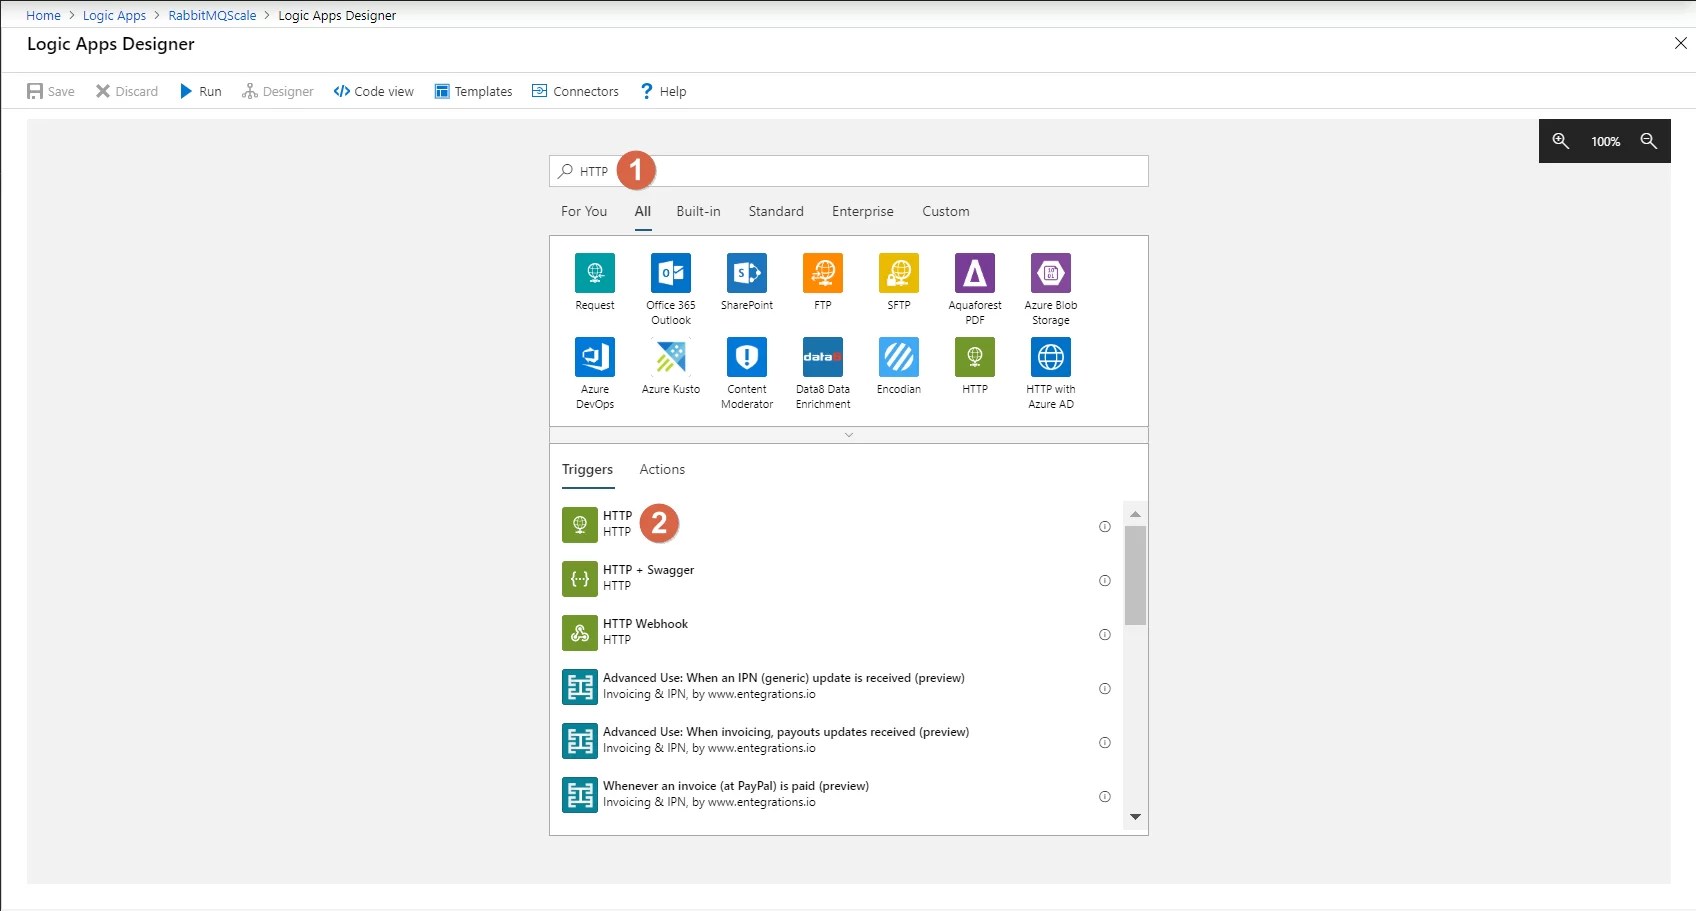Switch to the Enterprise tab

click(x=863, y=211)
